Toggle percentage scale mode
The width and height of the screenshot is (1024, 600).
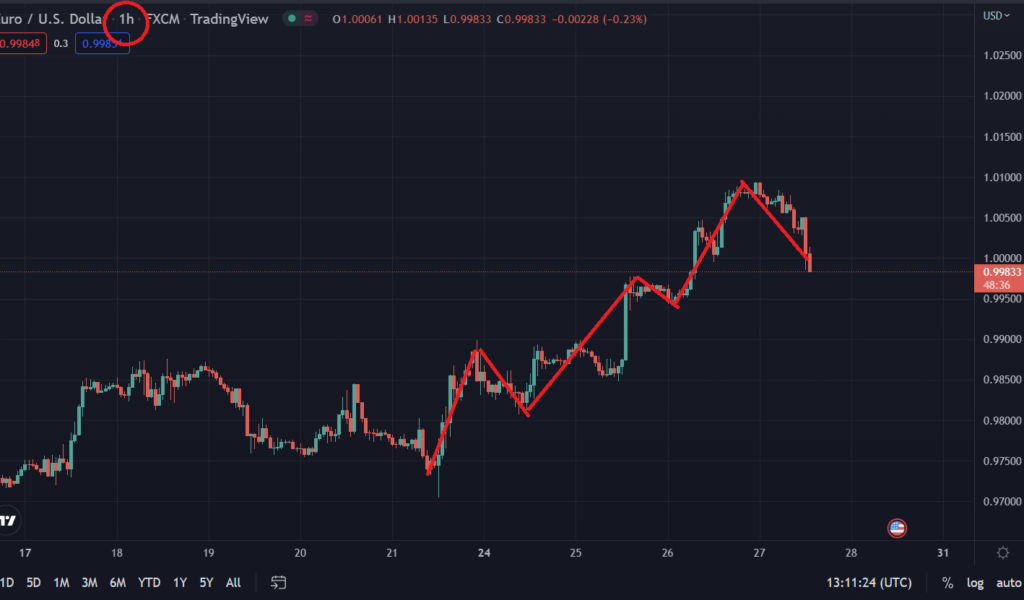946,582
